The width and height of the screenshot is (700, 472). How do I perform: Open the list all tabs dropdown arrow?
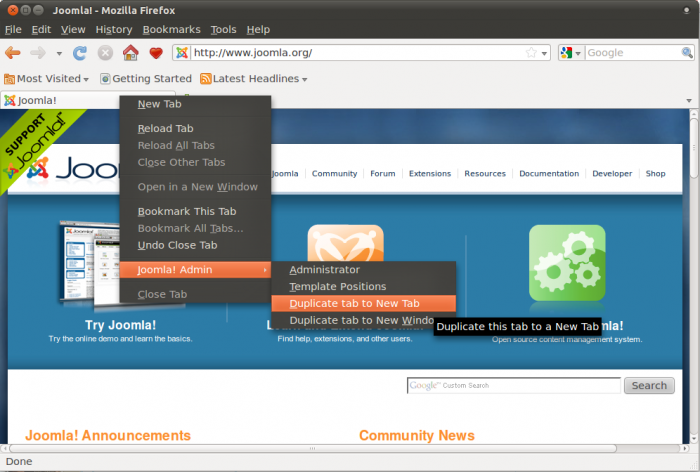(x=689, y=101)
